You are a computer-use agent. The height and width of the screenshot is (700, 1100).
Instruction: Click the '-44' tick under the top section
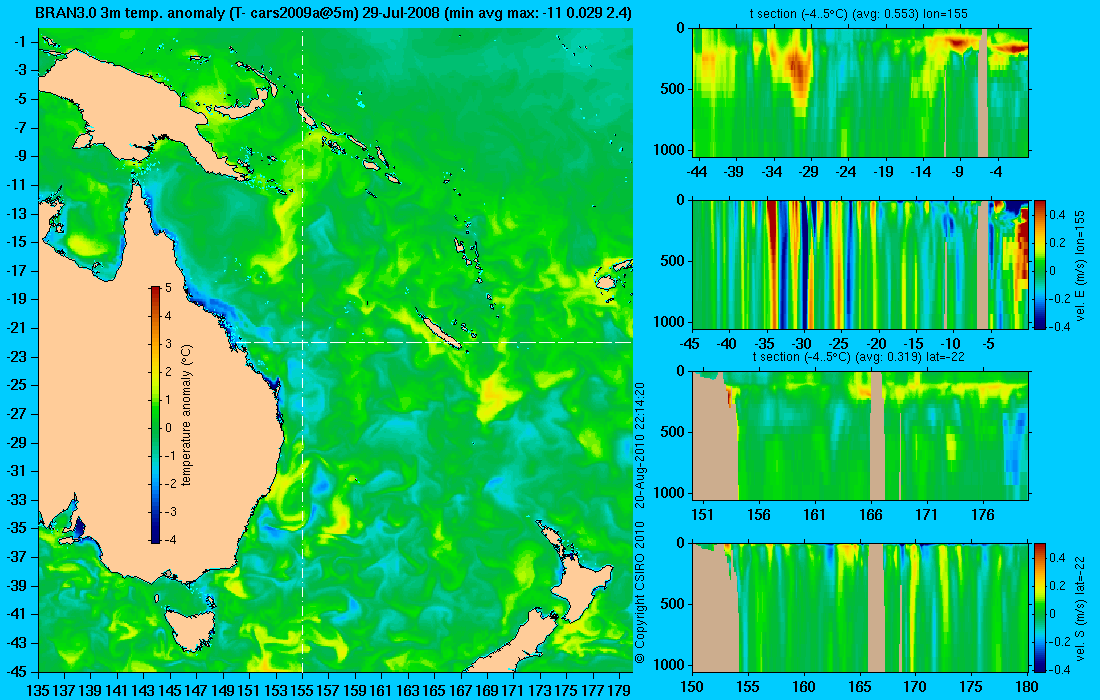tap(696, 171)
